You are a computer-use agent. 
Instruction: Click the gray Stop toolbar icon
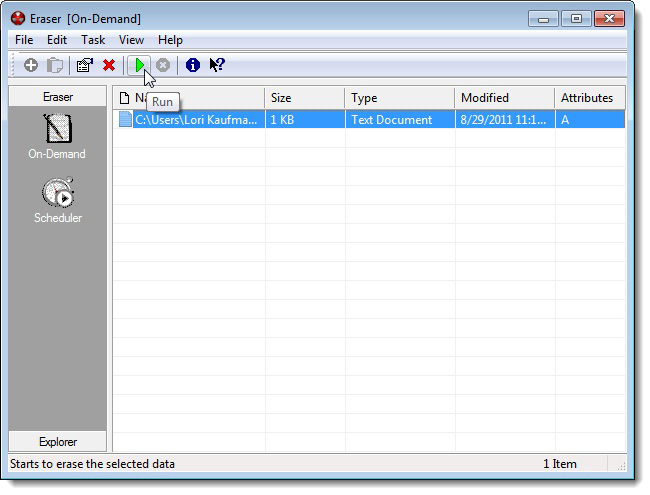click(163, 65)
